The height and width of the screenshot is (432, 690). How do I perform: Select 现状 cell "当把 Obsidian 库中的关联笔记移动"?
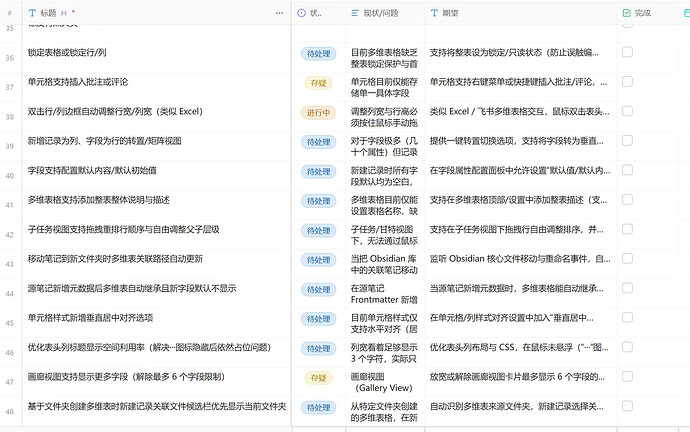(x=384, y=264)
